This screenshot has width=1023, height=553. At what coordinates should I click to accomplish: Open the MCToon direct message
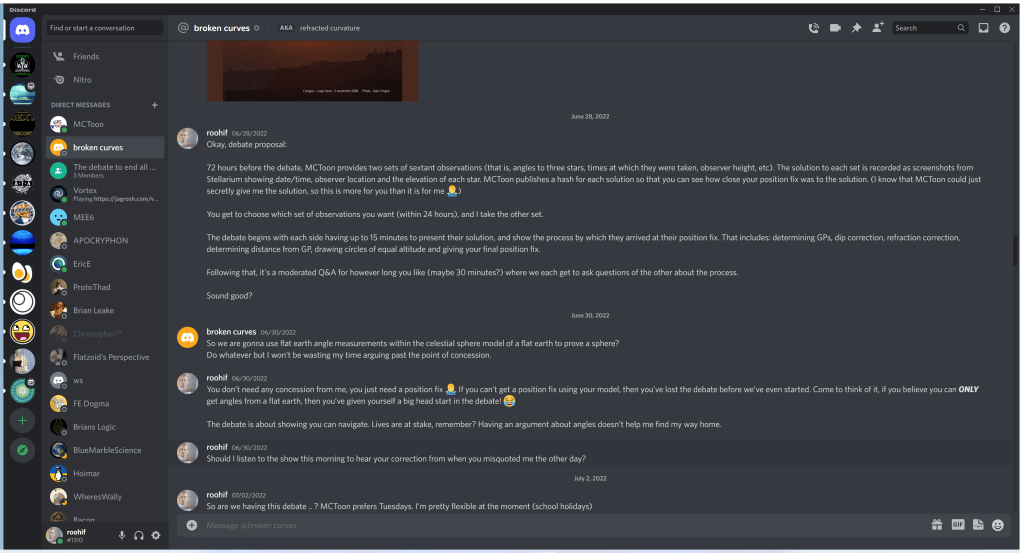tap(88, 125)
